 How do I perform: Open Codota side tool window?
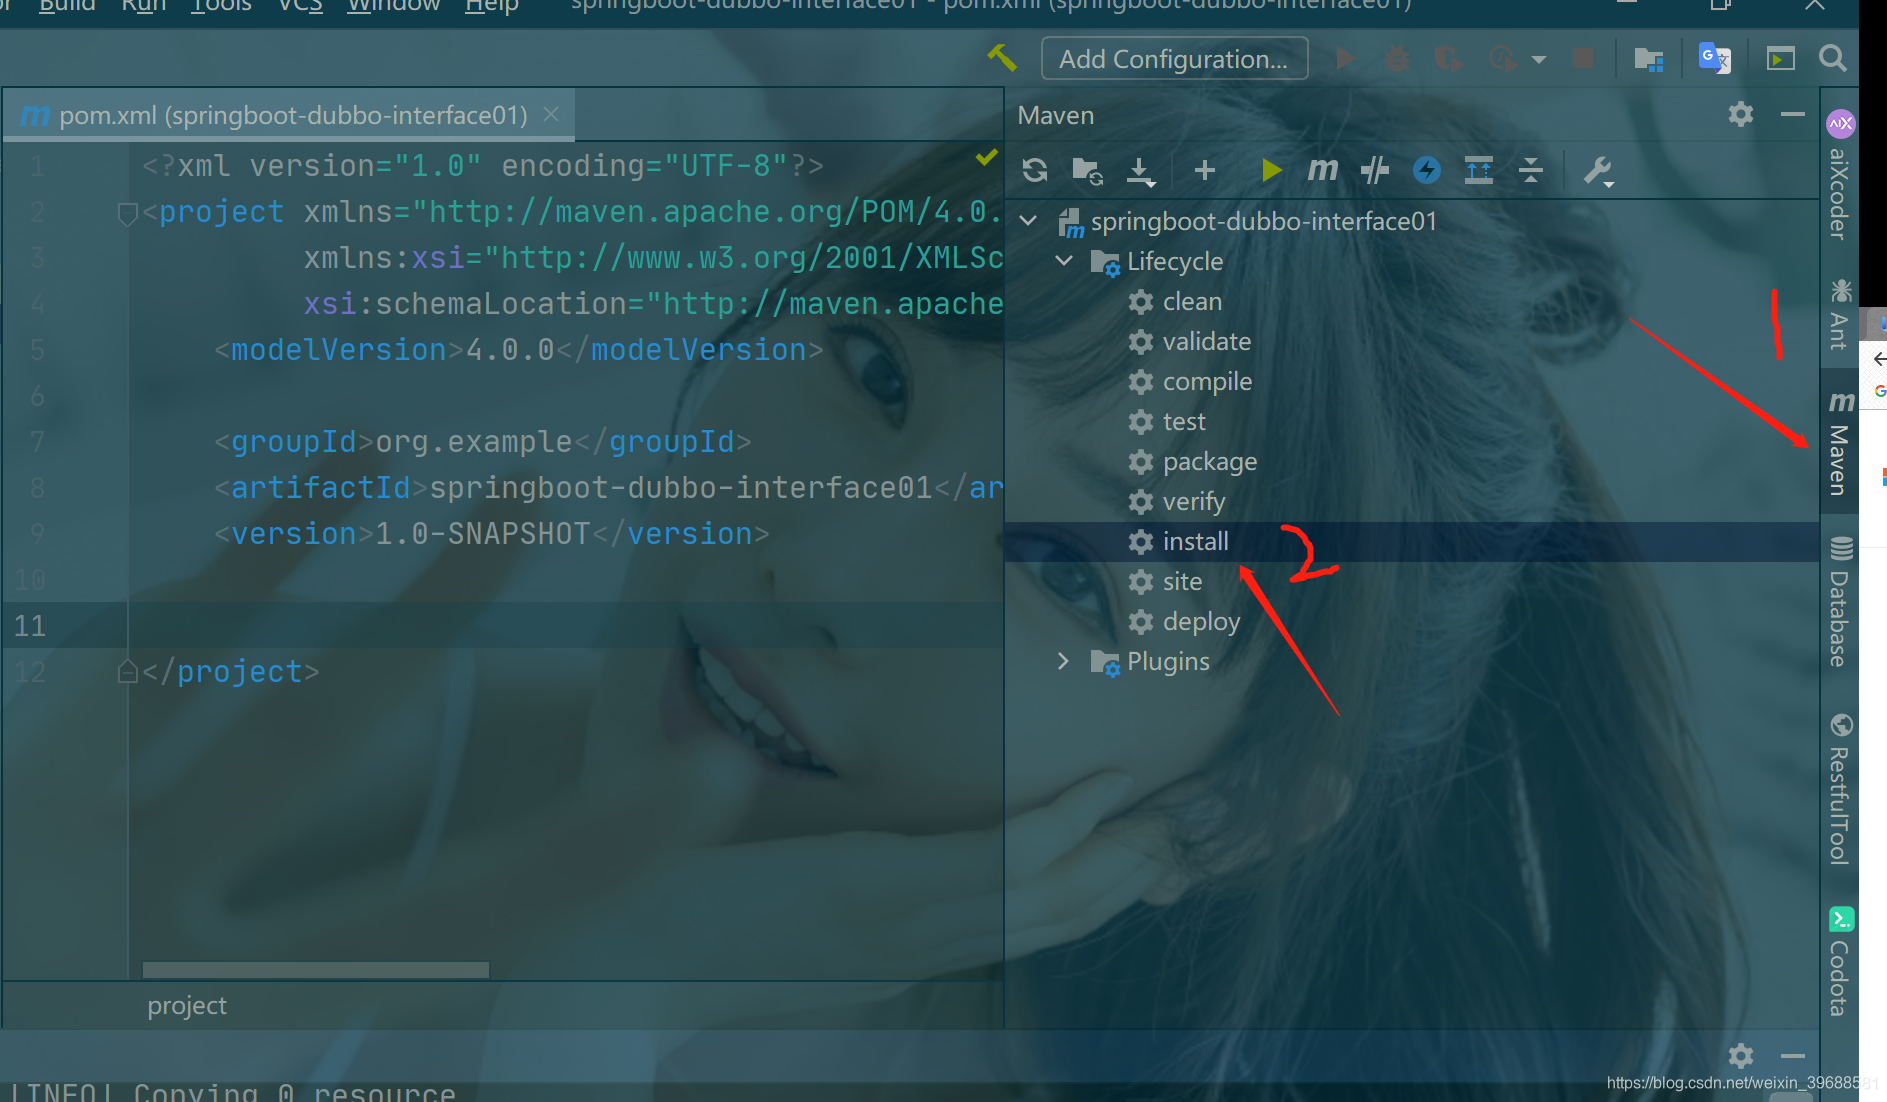(1840, 961)
